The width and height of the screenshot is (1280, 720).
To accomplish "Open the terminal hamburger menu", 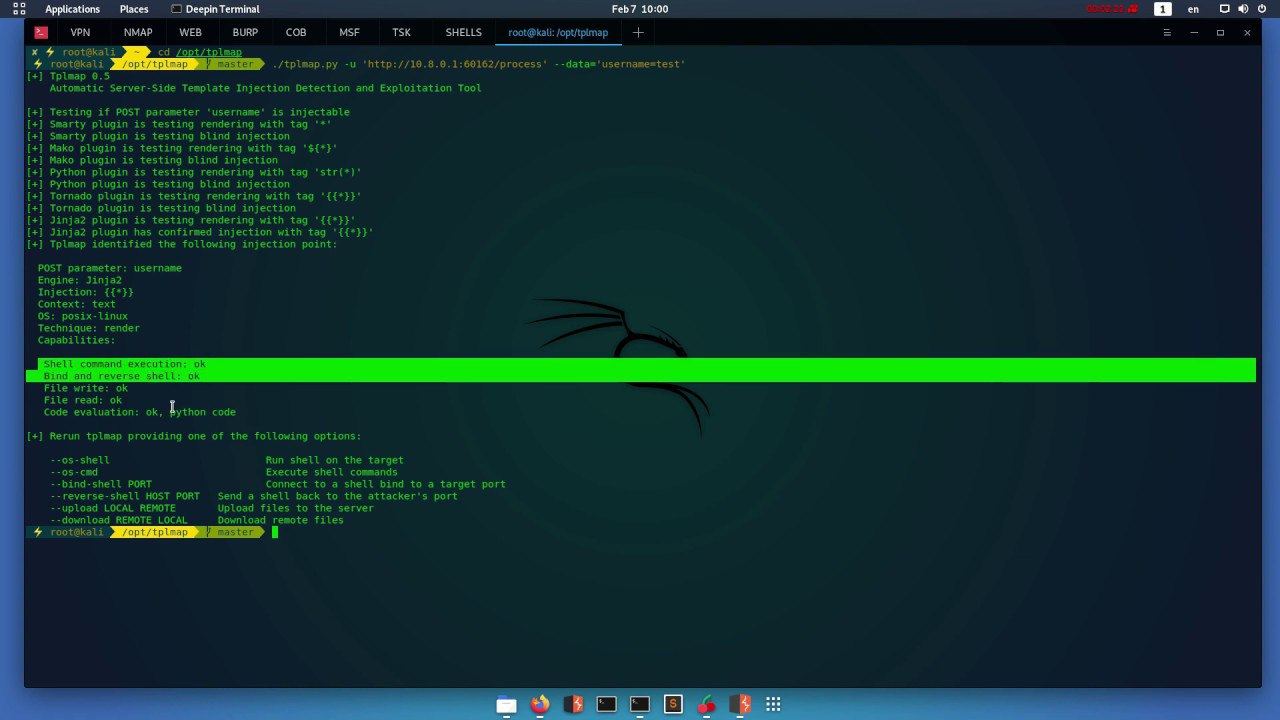I will [x=1166, y=32].
